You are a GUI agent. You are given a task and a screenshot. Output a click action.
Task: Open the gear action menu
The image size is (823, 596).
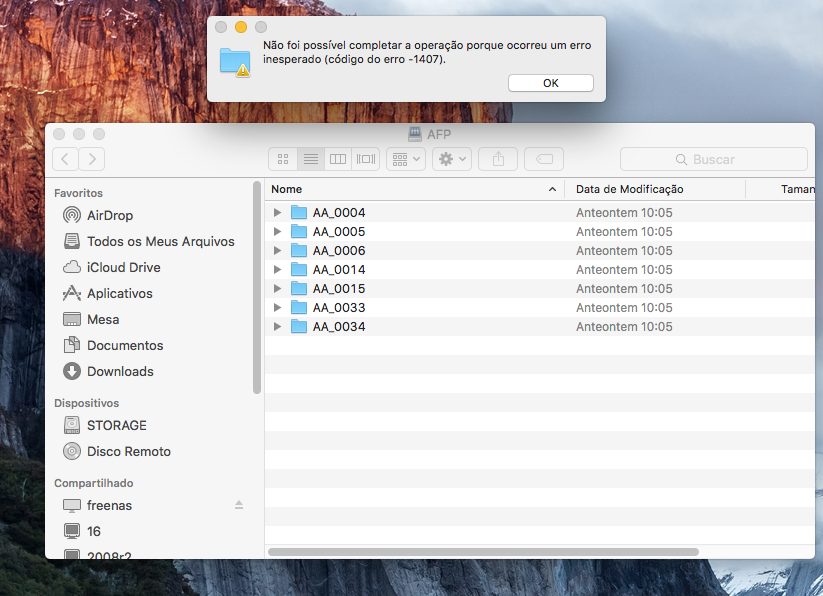452,159
